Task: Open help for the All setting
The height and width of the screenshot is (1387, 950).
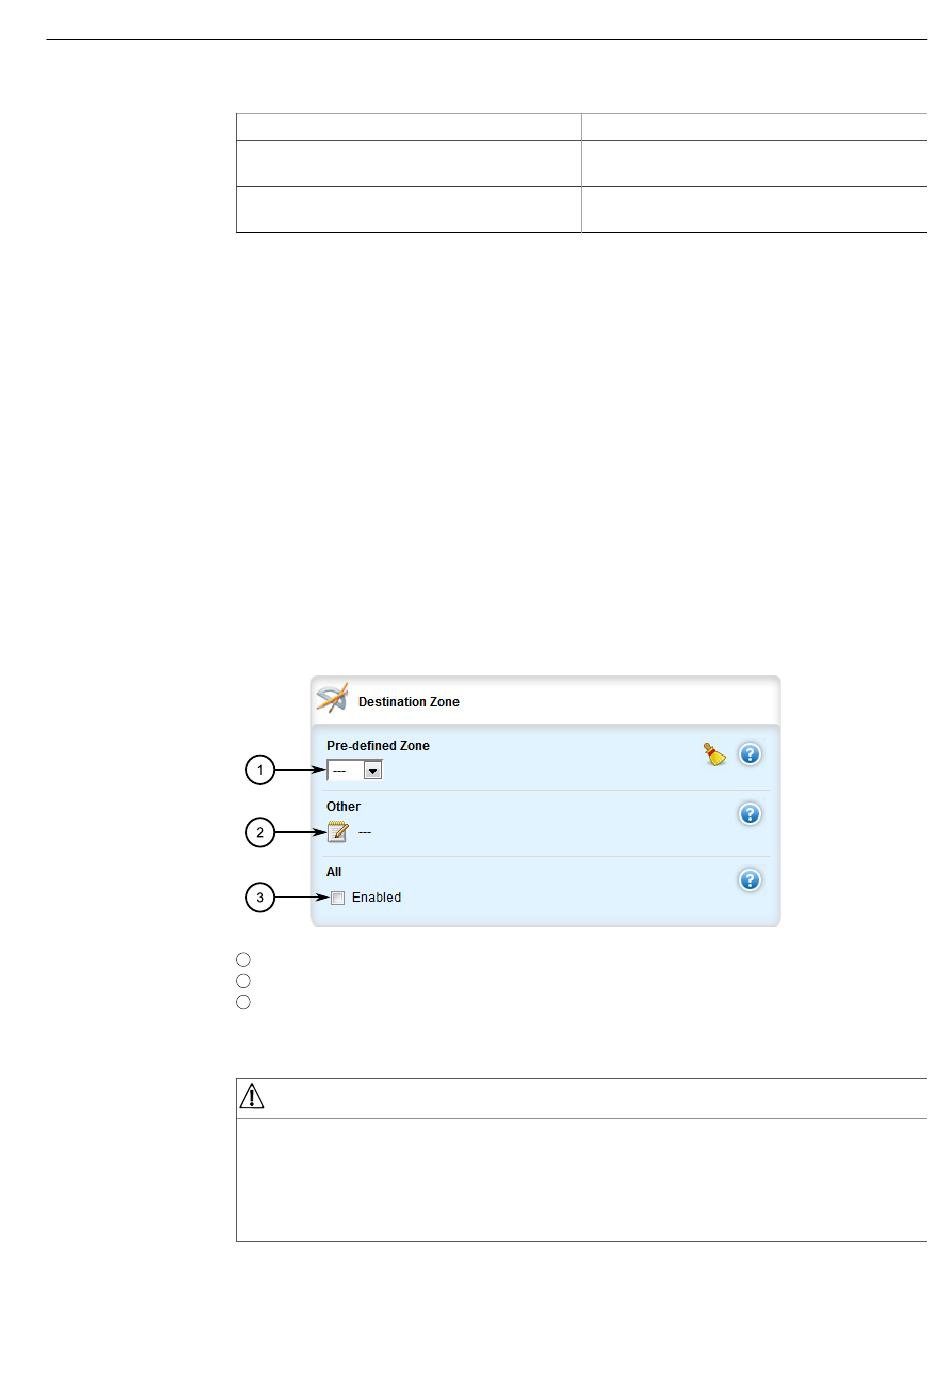Action: point(750,880)
